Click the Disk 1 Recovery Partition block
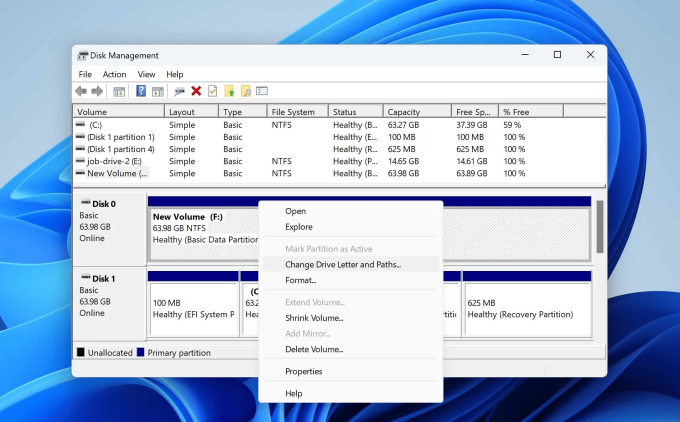680x422 pixels. [525, 308]
